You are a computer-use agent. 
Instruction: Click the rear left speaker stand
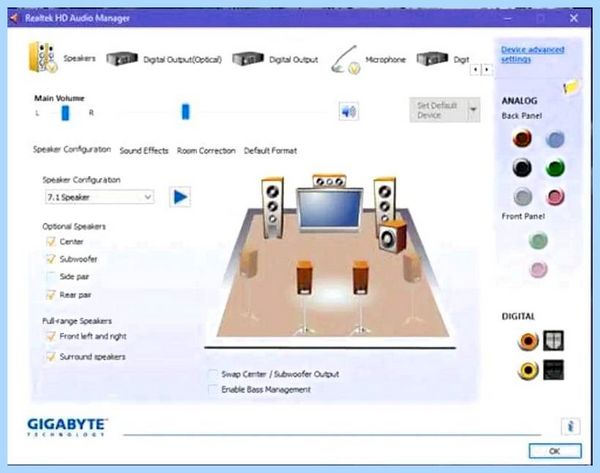click(x=305, y=297)
